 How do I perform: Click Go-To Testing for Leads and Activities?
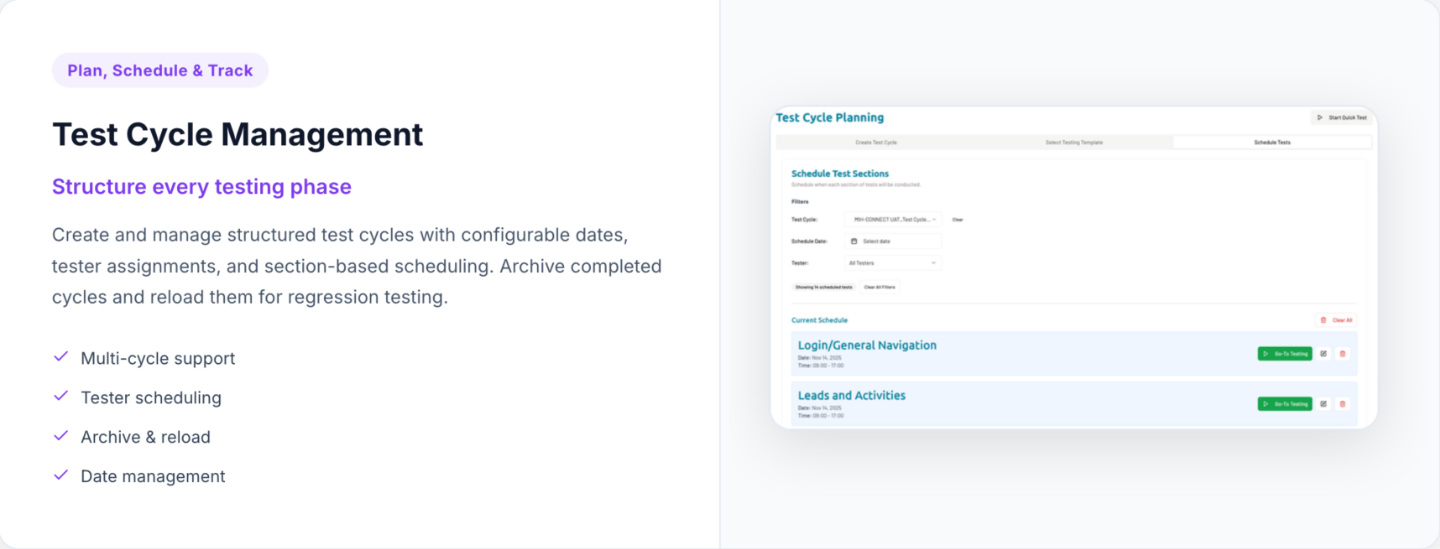(1285, 404)
